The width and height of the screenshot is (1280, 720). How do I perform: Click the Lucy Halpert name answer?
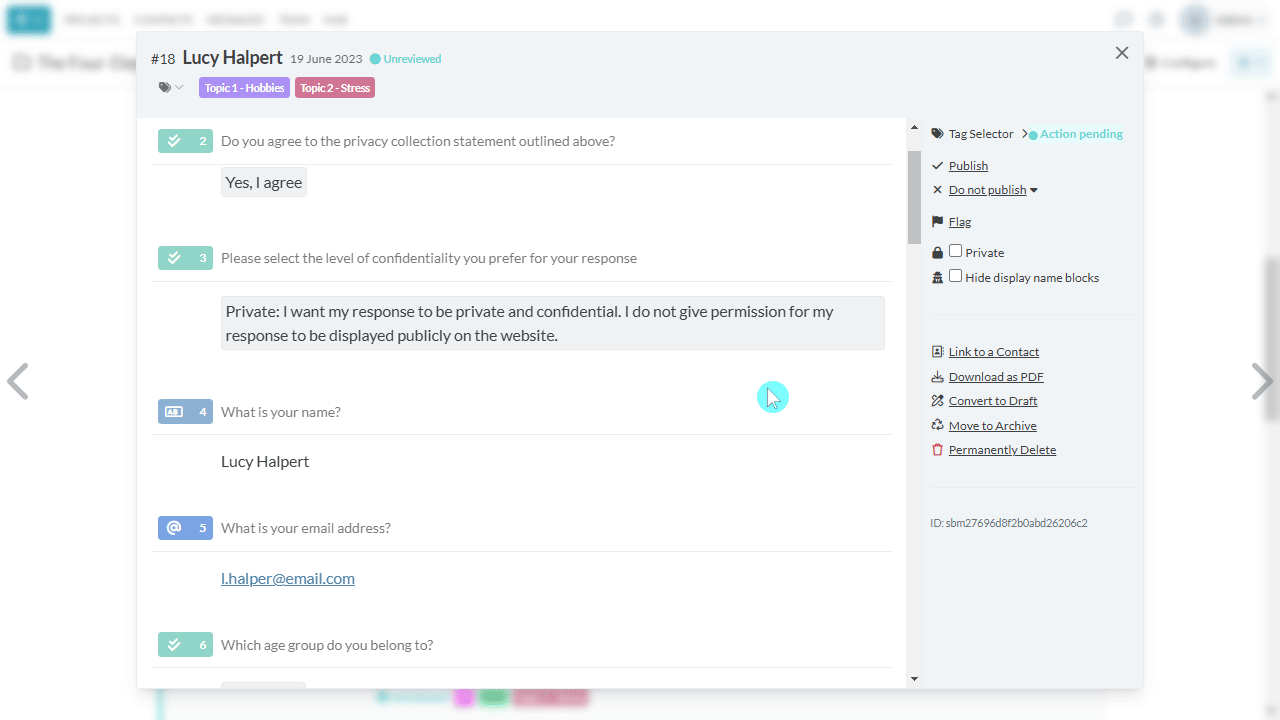coord(265,461)
